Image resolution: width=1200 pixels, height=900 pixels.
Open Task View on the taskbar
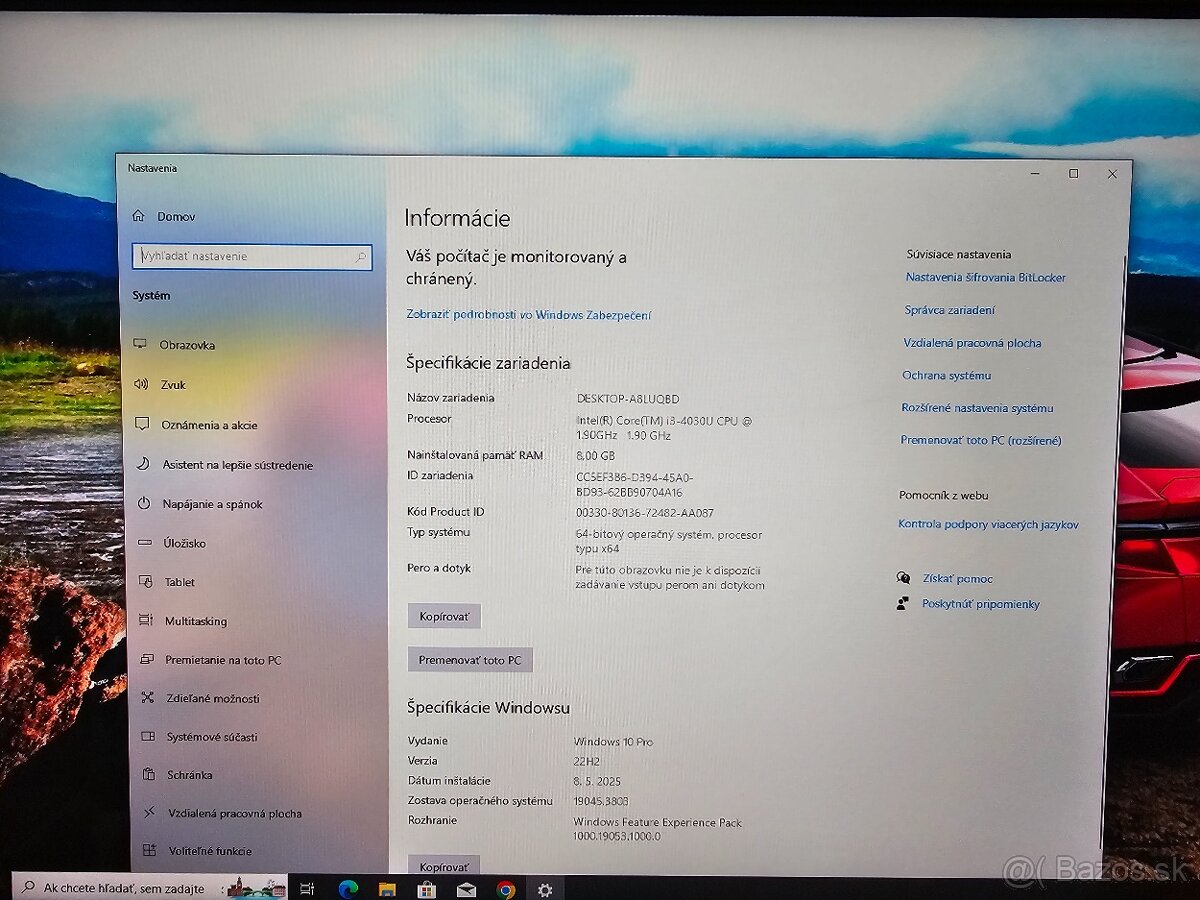(x=307, y=888)
